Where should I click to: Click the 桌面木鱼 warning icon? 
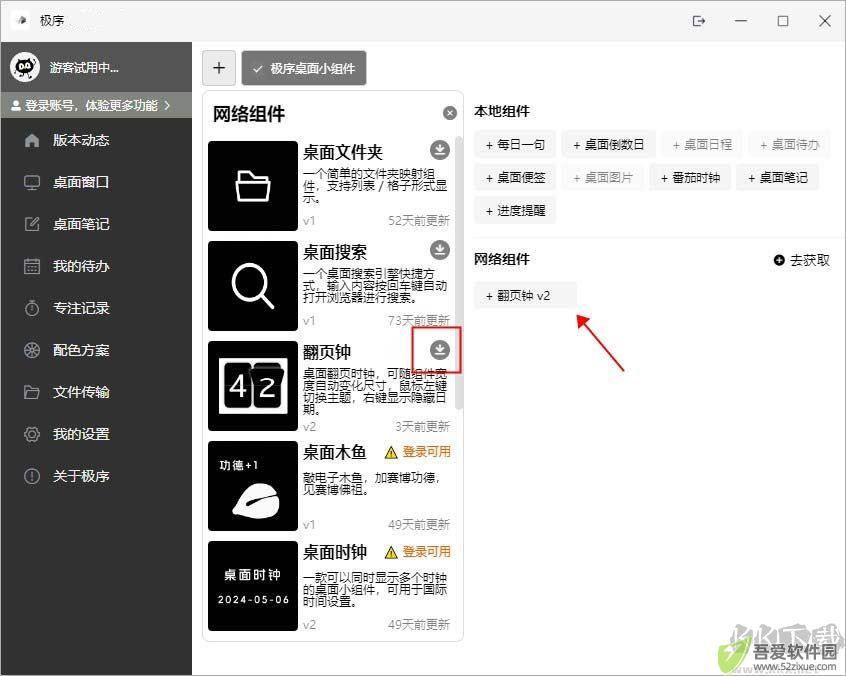pos(391,452)
